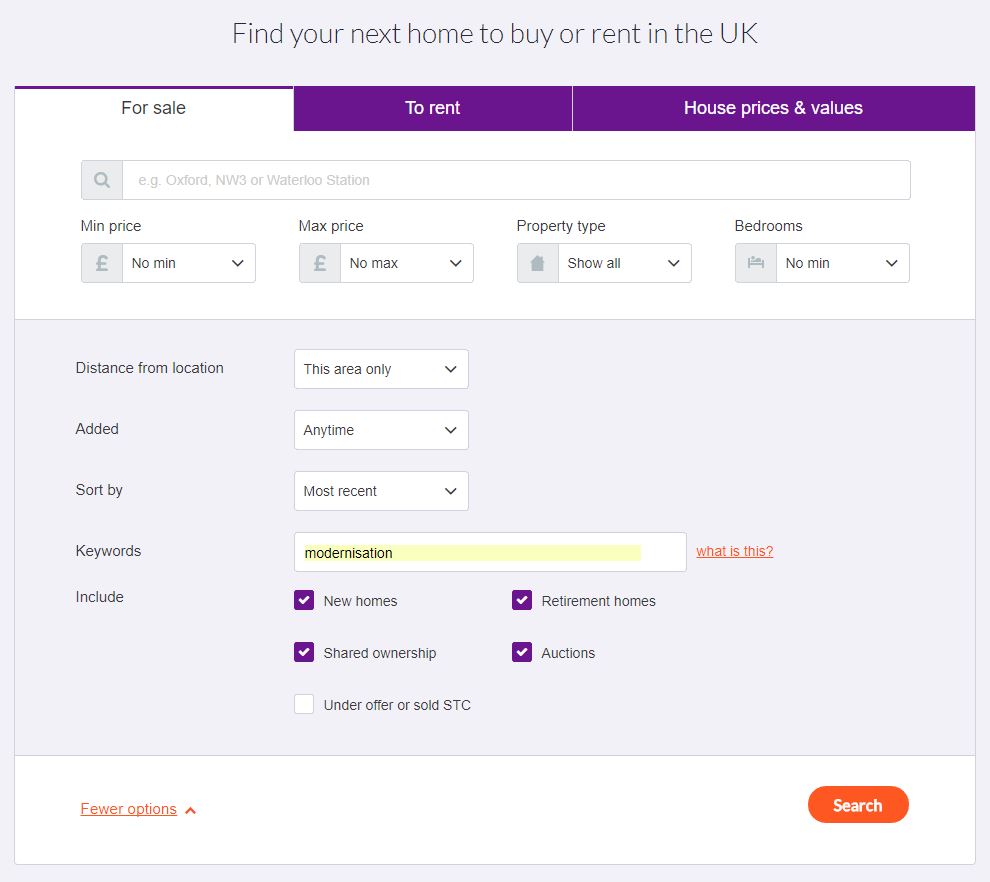Screen dimensions: 990x882
Task: Uncheck the Retirement homes checkbox
Action: pos(522,600)
